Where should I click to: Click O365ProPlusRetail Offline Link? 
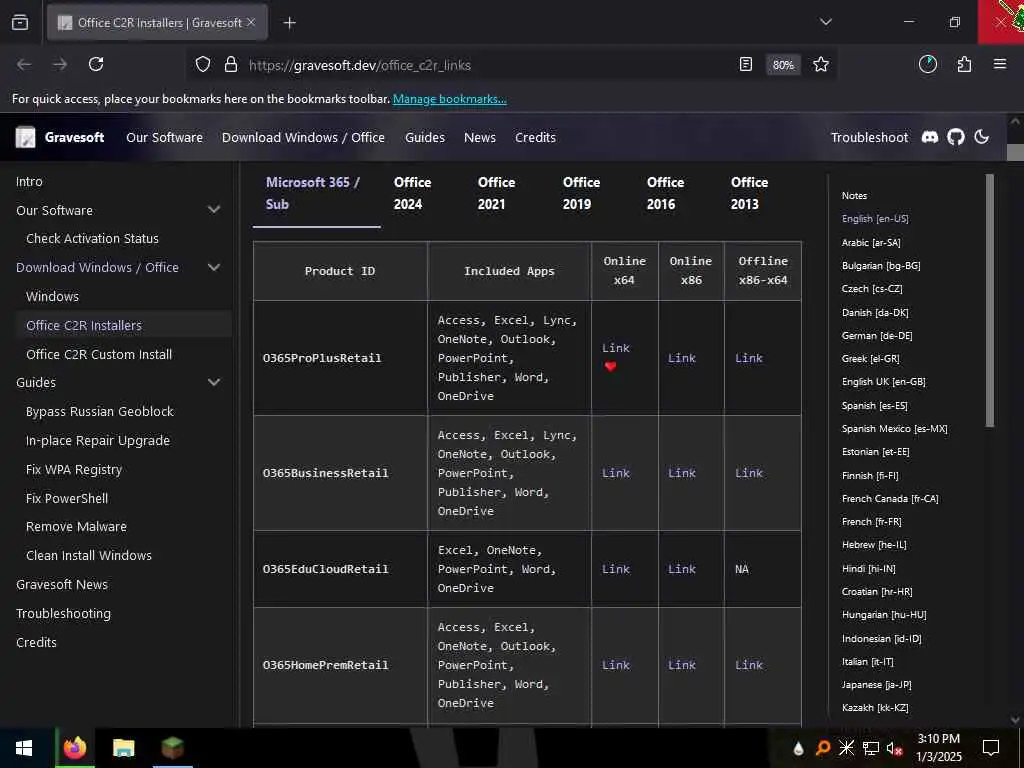click(748, 358)
